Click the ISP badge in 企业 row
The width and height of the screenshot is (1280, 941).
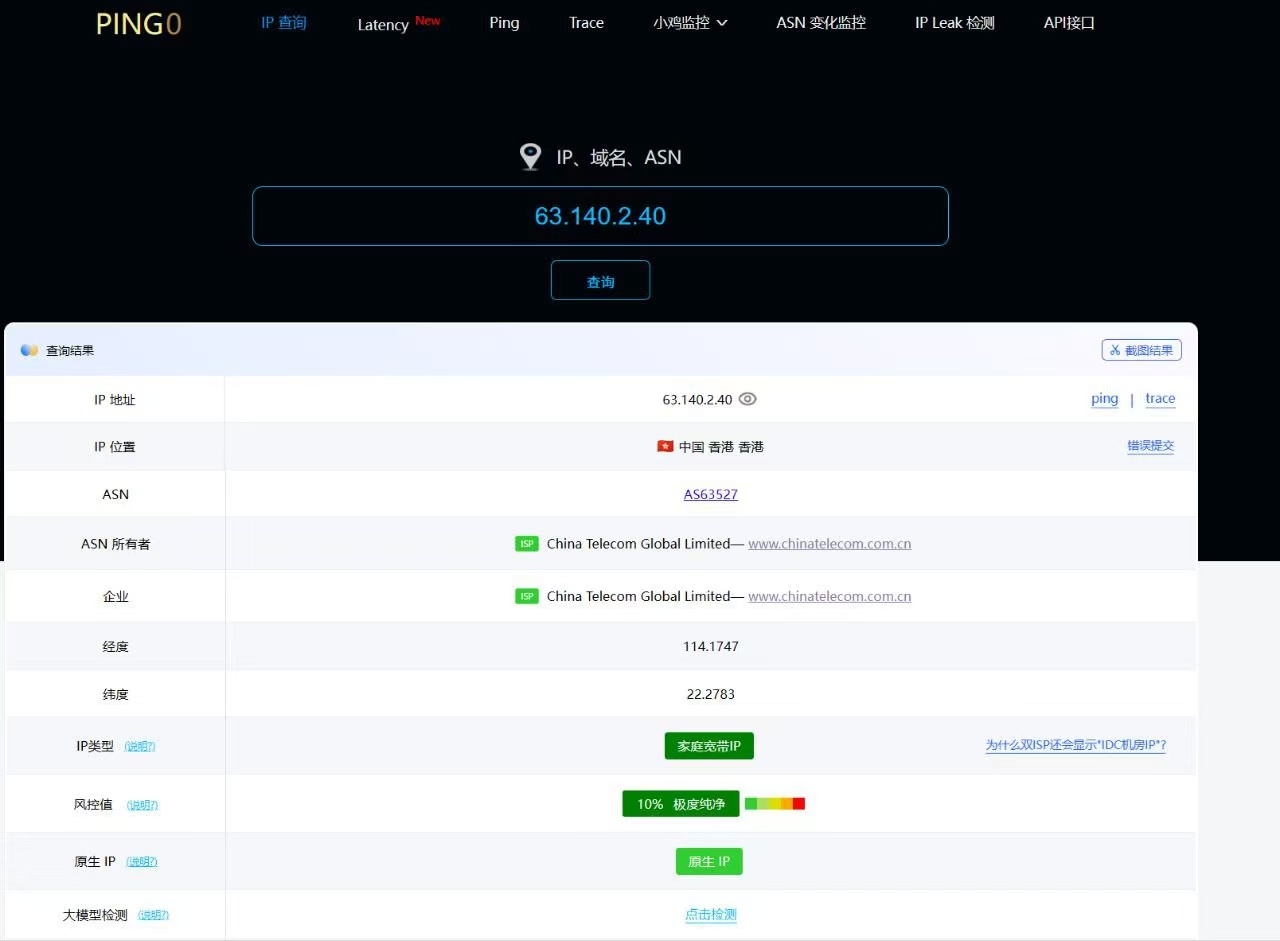tap(527, 596)
